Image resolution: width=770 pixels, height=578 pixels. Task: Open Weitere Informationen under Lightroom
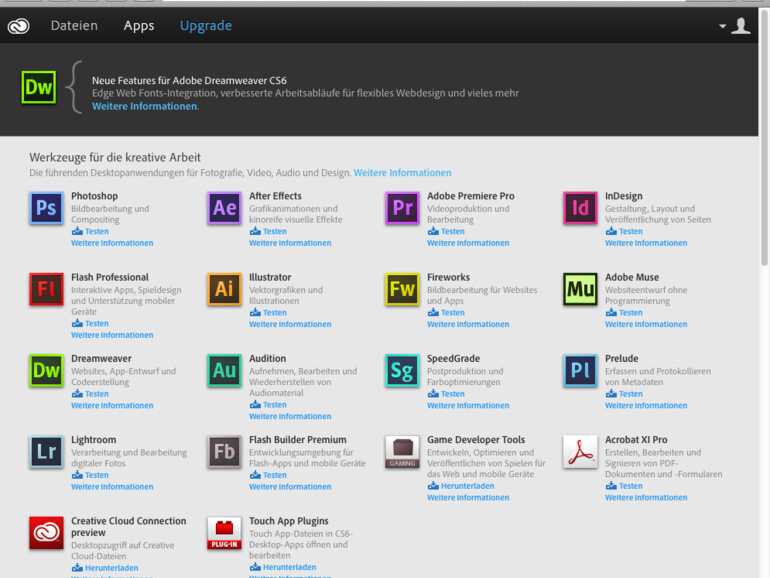[x=112, y=487]
